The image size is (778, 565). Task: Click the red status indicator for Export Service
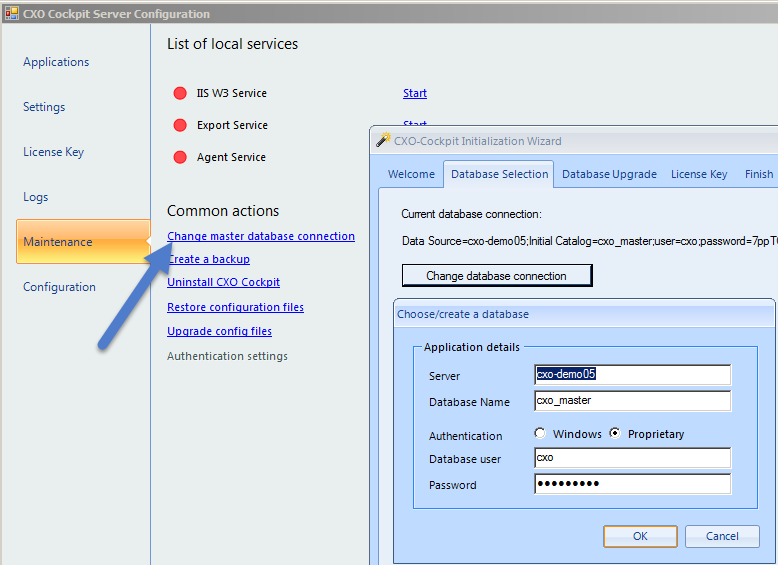180,125
